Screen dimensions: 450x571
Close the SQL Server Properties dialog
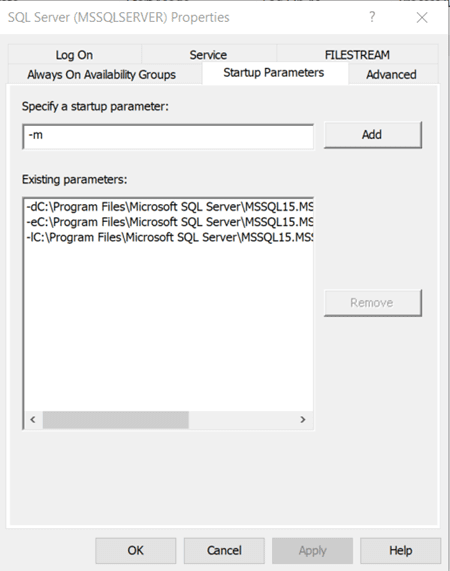422,17
